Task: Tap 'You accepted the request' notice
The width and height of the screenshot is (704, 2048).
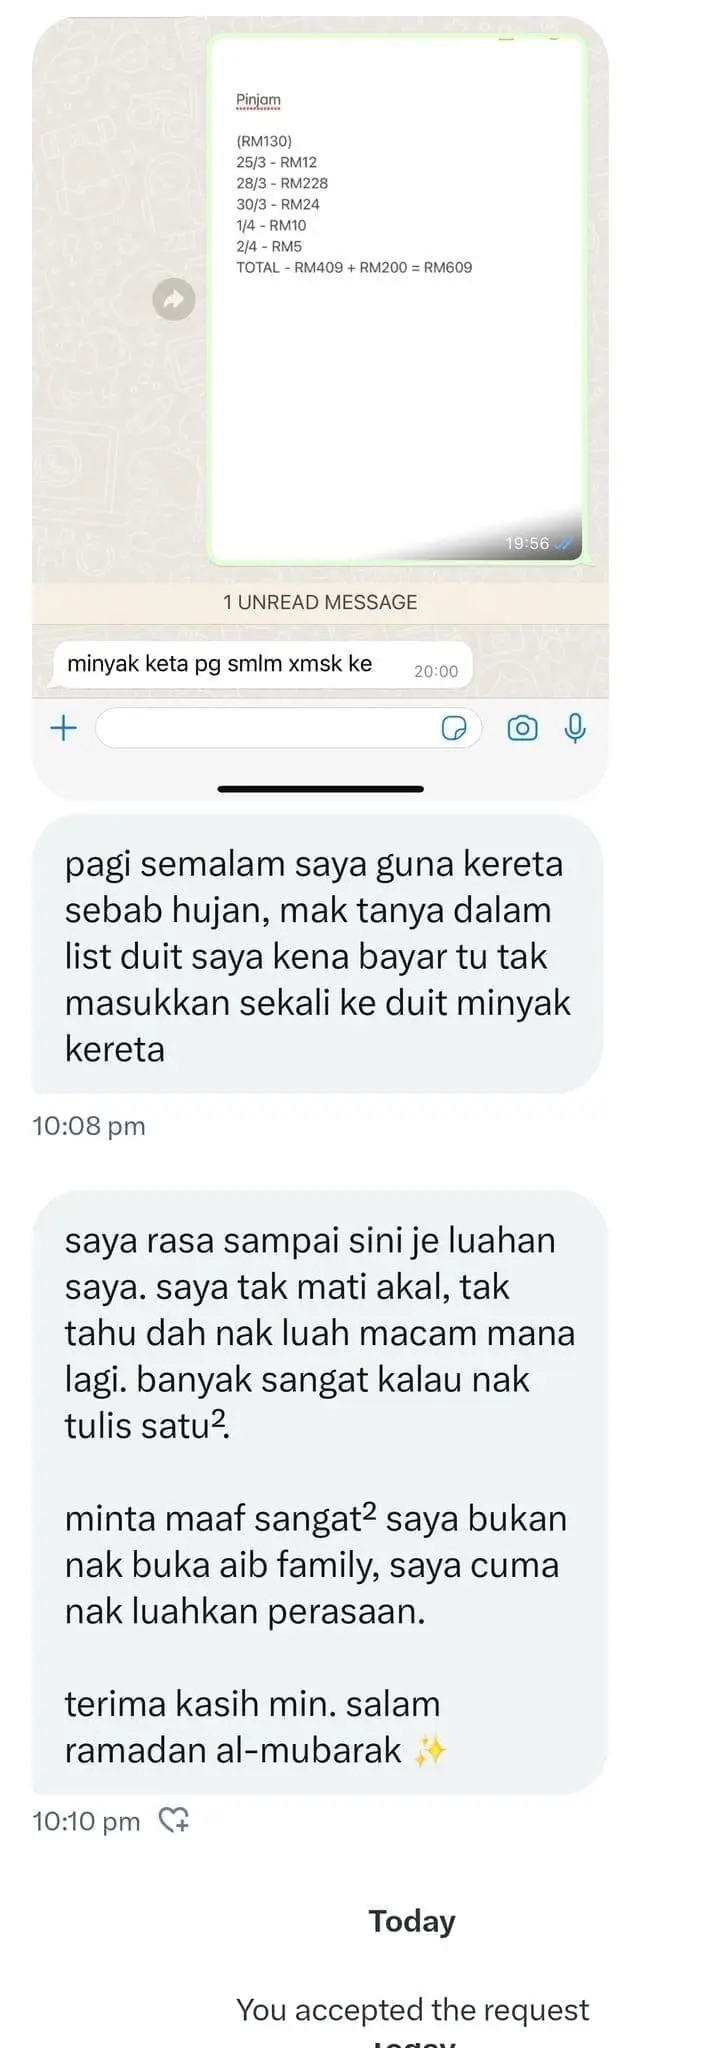Action: [412, 2009]
